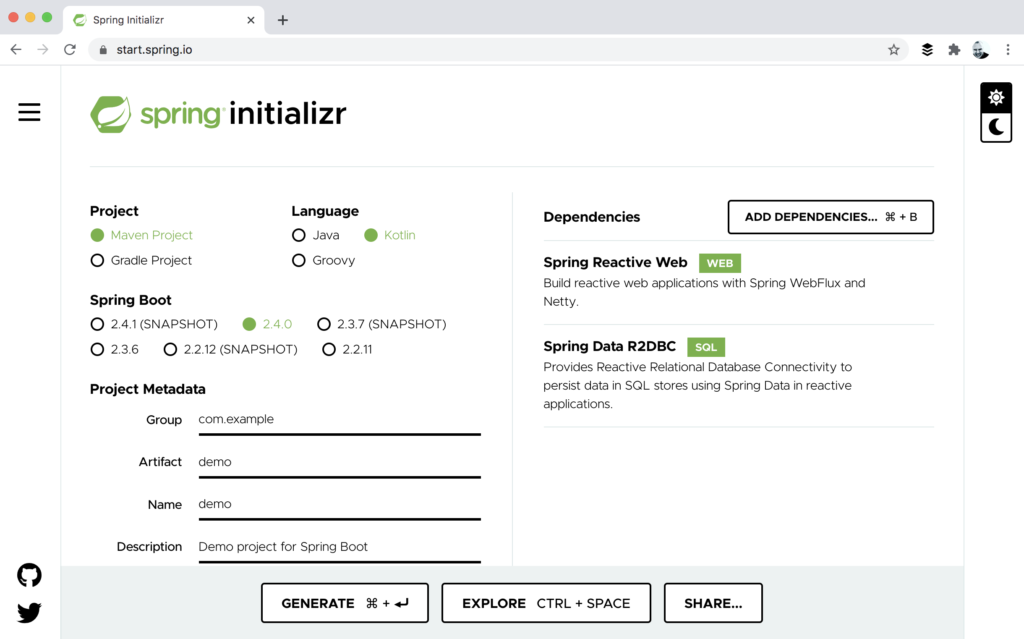
Task: Select Spring Boot 2.4.0
Action: pyautogui.click(x=267, y=324)
